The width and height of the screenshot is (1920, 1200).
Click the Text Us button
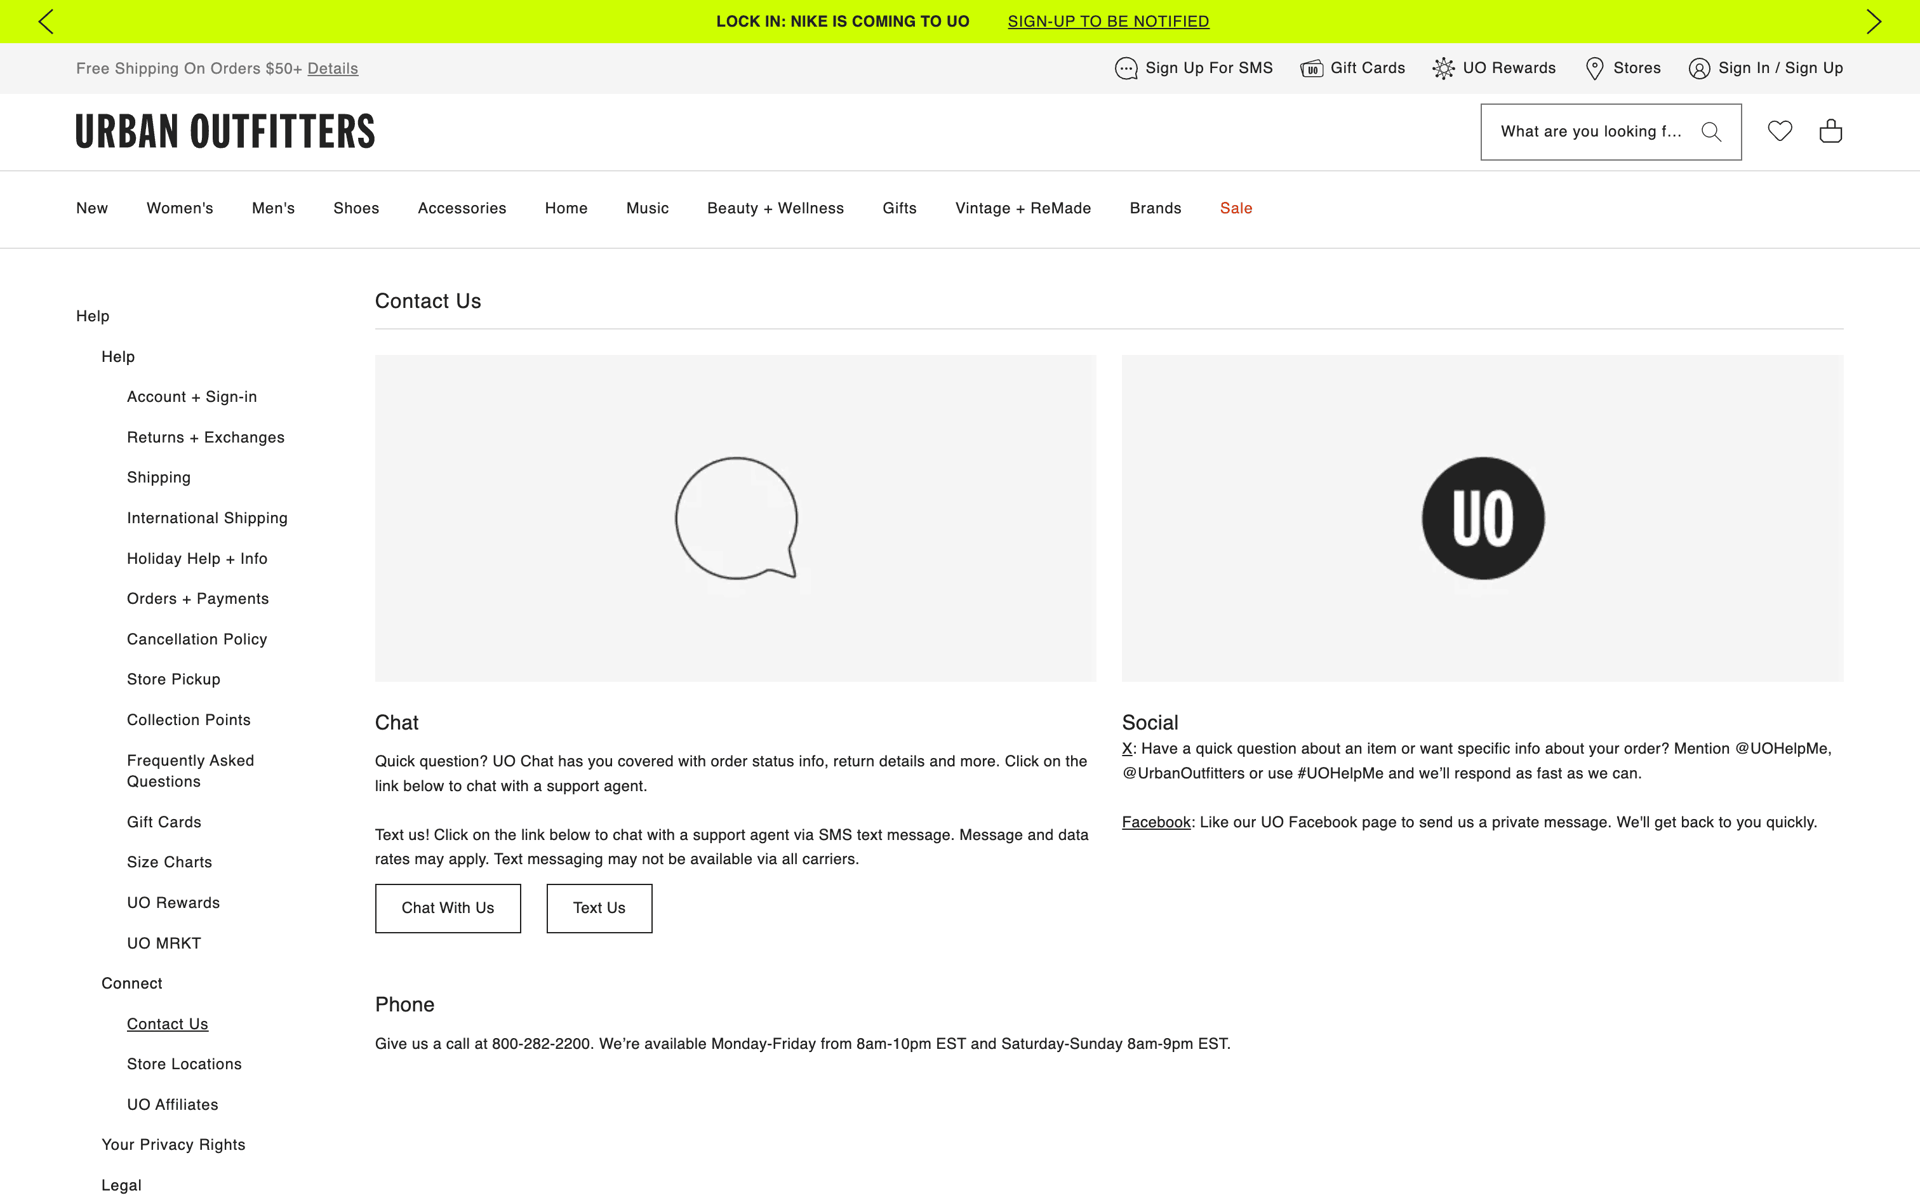tap(599, 908)
